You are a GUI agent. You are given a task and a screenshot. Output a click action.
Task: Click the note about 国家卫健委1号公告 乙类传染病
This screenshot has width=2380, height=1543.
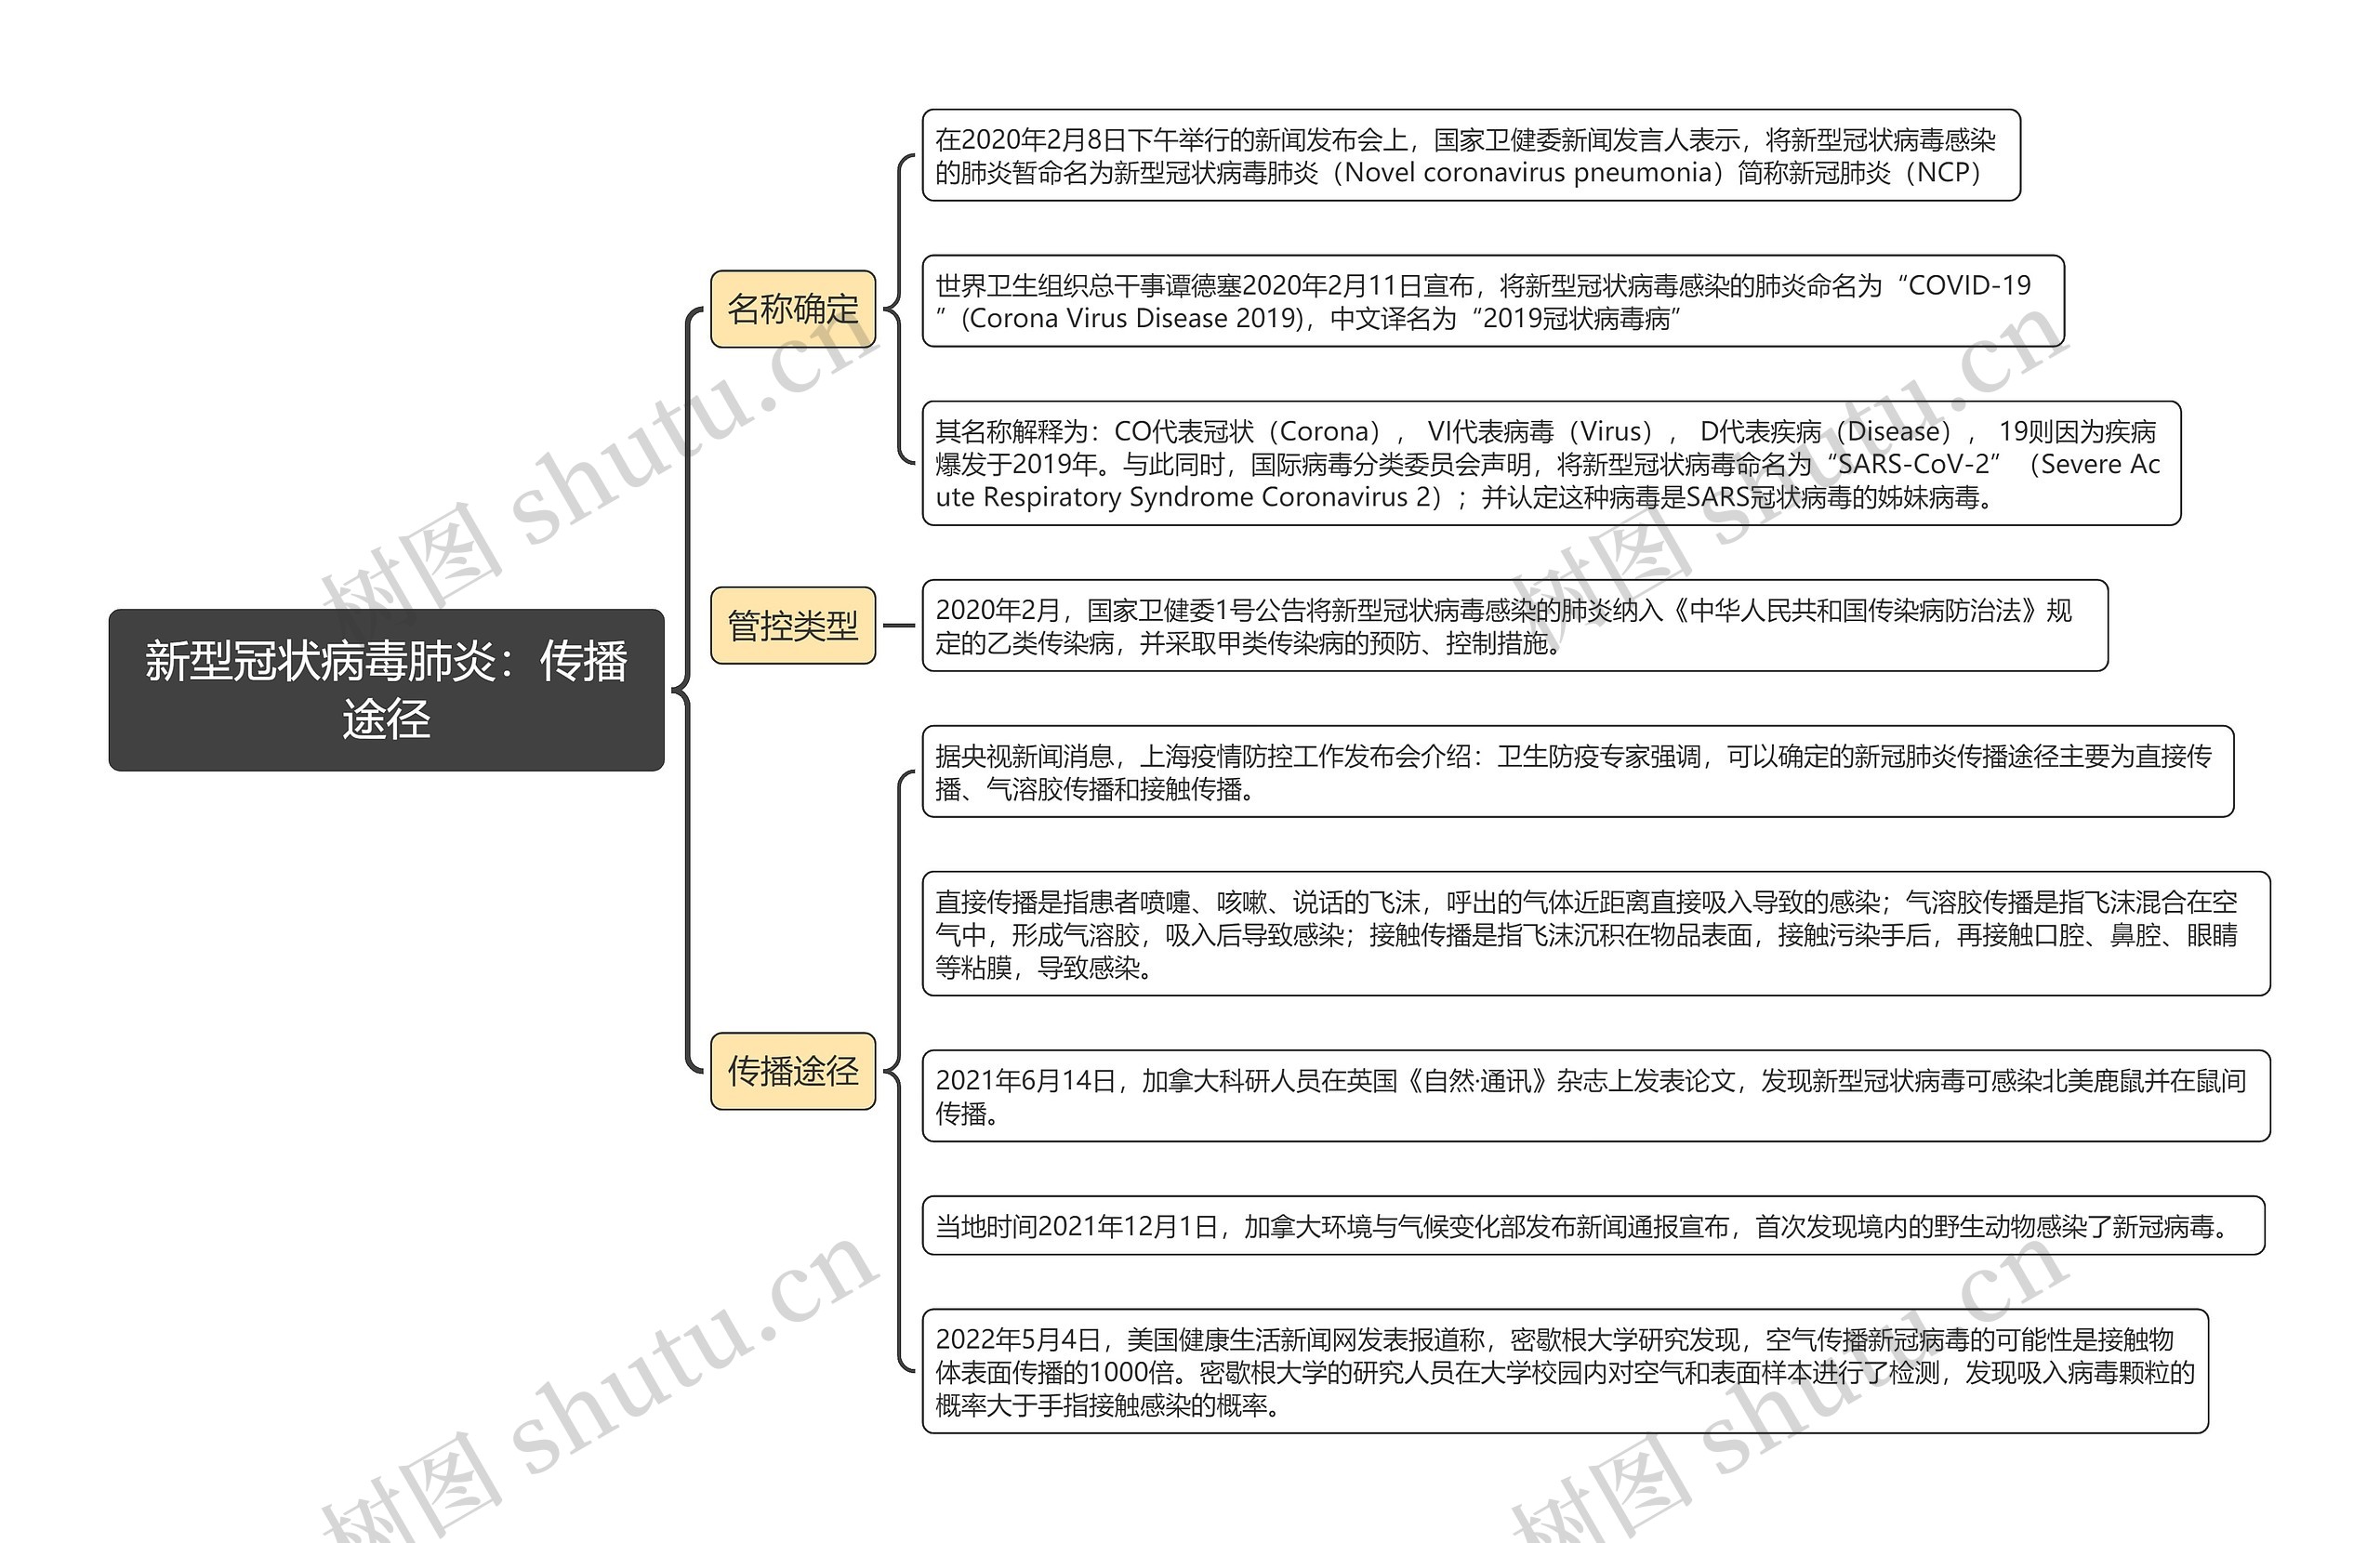(1515, 626)
